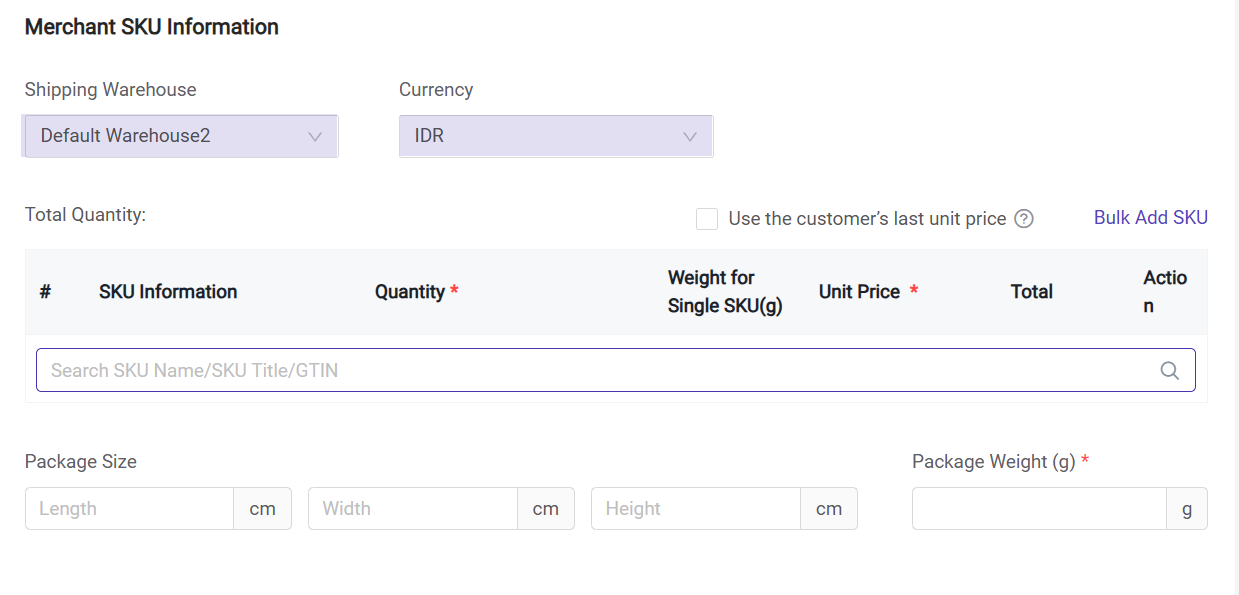The width and height of the screenshot is (1239, 595).
Task: Click the Shipping Warehouse chevron arrow
Action: (x=314, y=137)
